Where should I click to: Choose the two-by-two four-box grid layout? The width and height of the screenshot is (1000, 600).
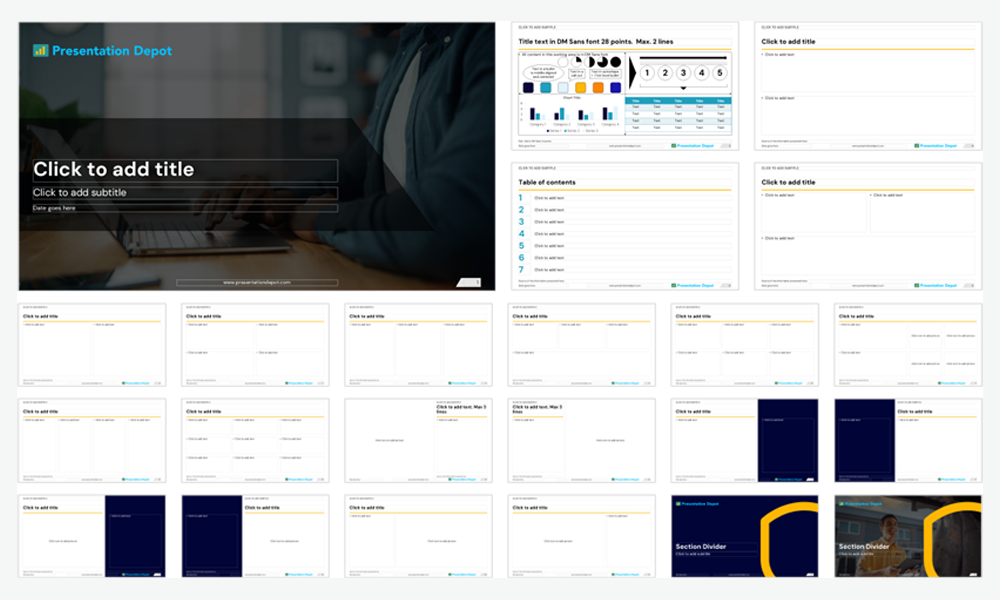(255, 345)
